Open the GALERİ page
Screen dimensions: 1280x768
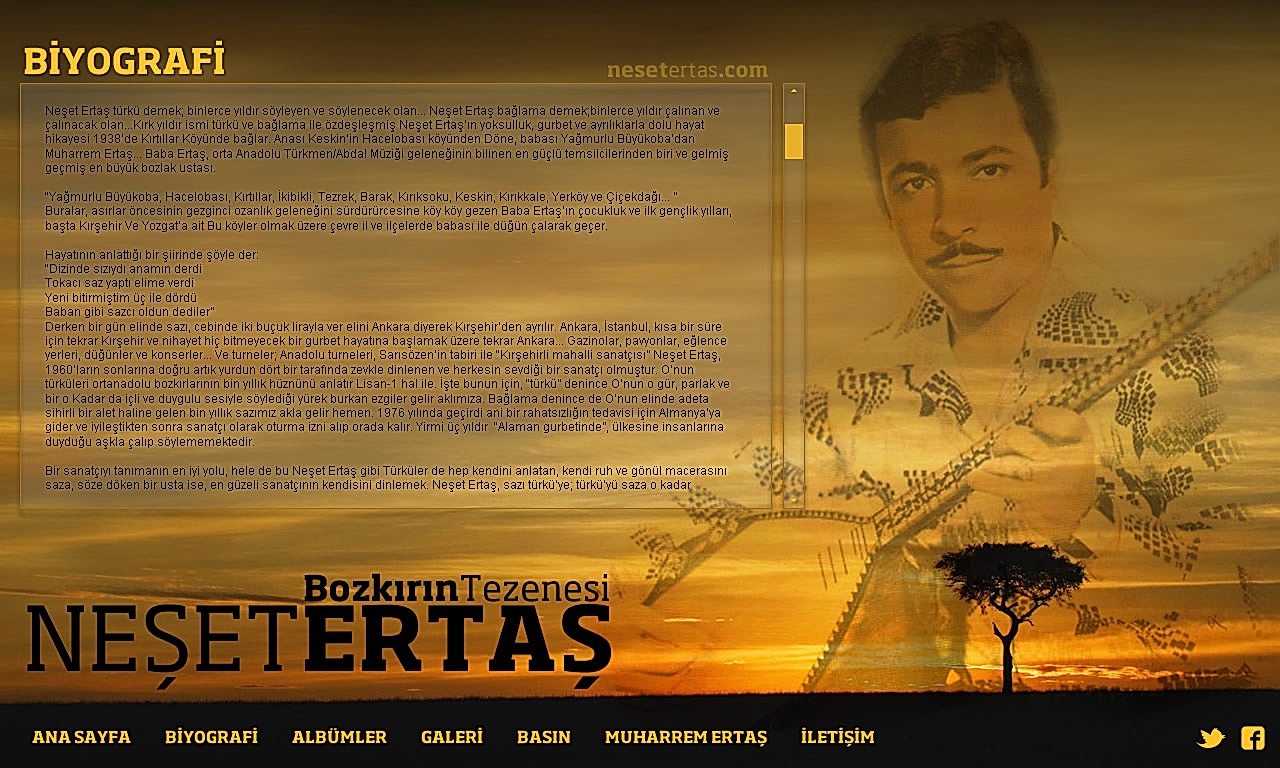tap(452, 737)
